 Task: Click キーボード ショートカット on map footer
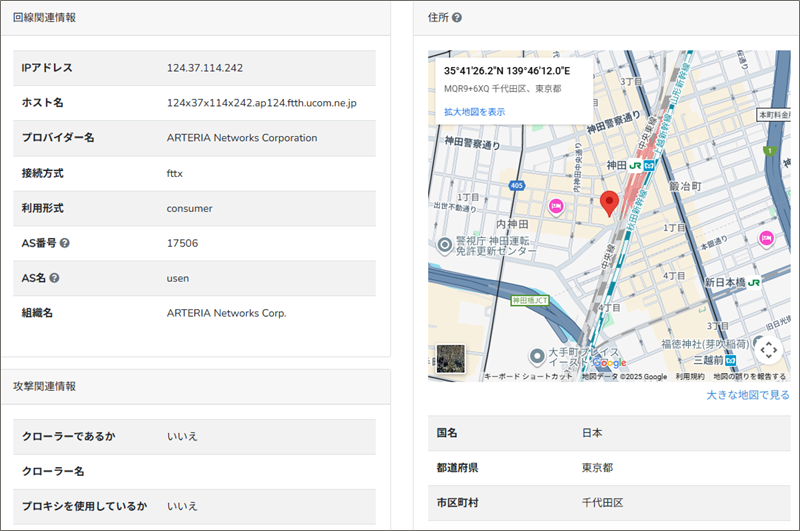coord(528,377)
